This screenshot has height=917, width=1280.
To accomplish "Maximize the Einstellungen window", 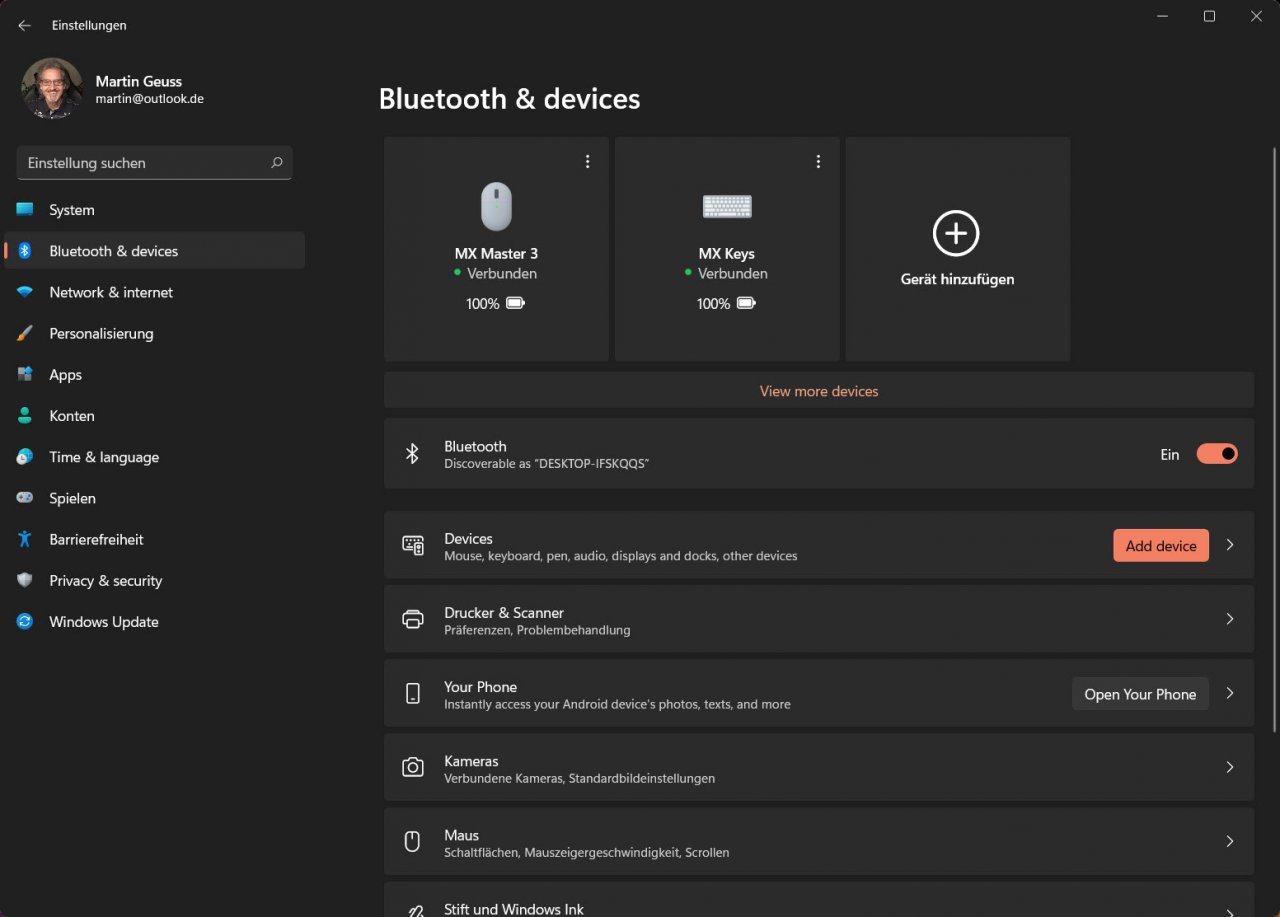I will pyautogui.click(x=1209, y=16).
